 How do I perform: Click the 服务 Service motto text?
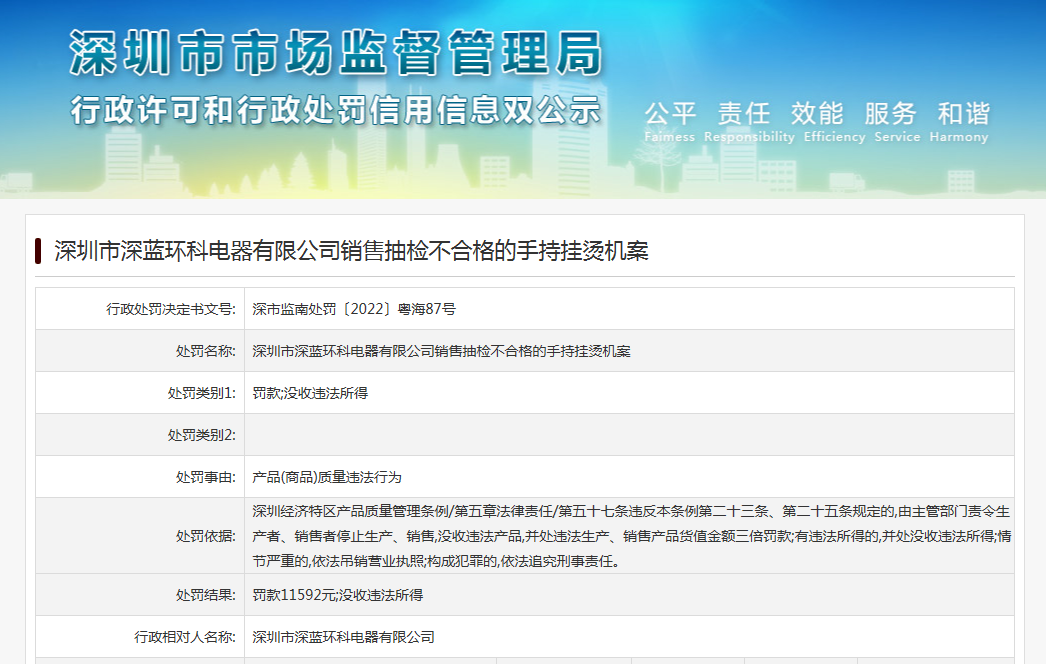[897, 122]
